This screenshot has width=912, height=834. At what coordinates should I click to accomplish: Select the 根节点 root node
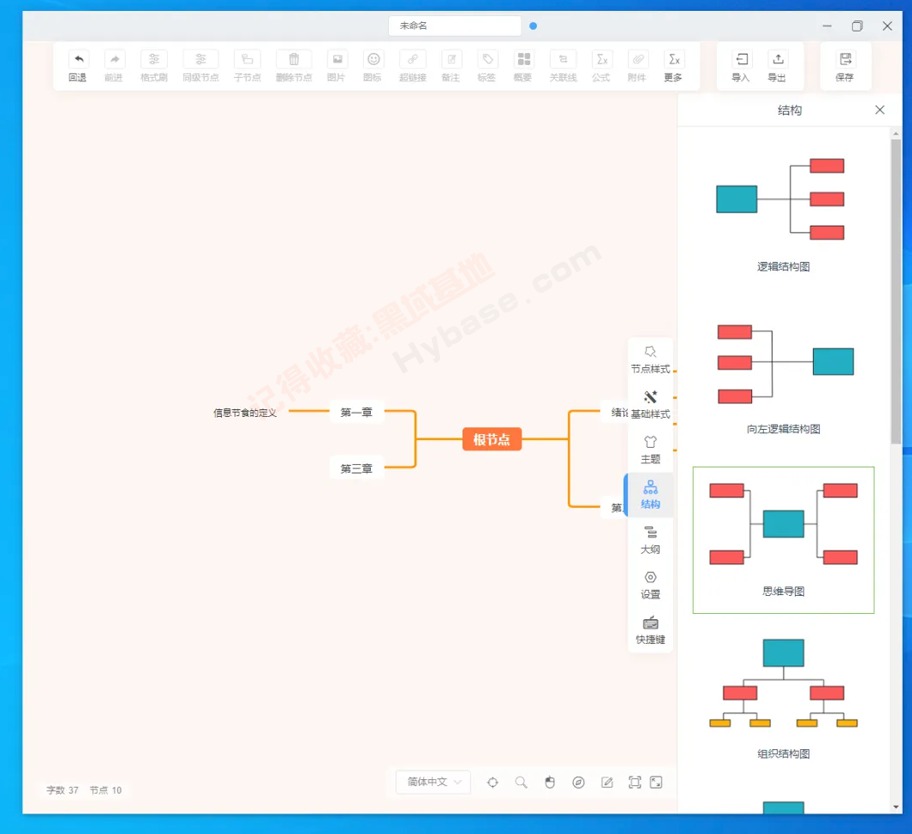[492, 439]
